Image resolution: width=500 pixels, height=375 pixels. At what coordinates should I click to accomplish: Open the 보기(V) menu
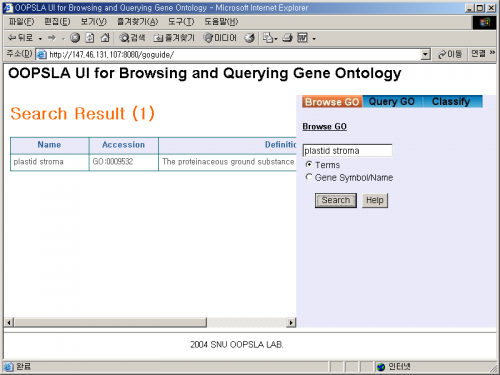pyautogui.click(x=94, y=22)
